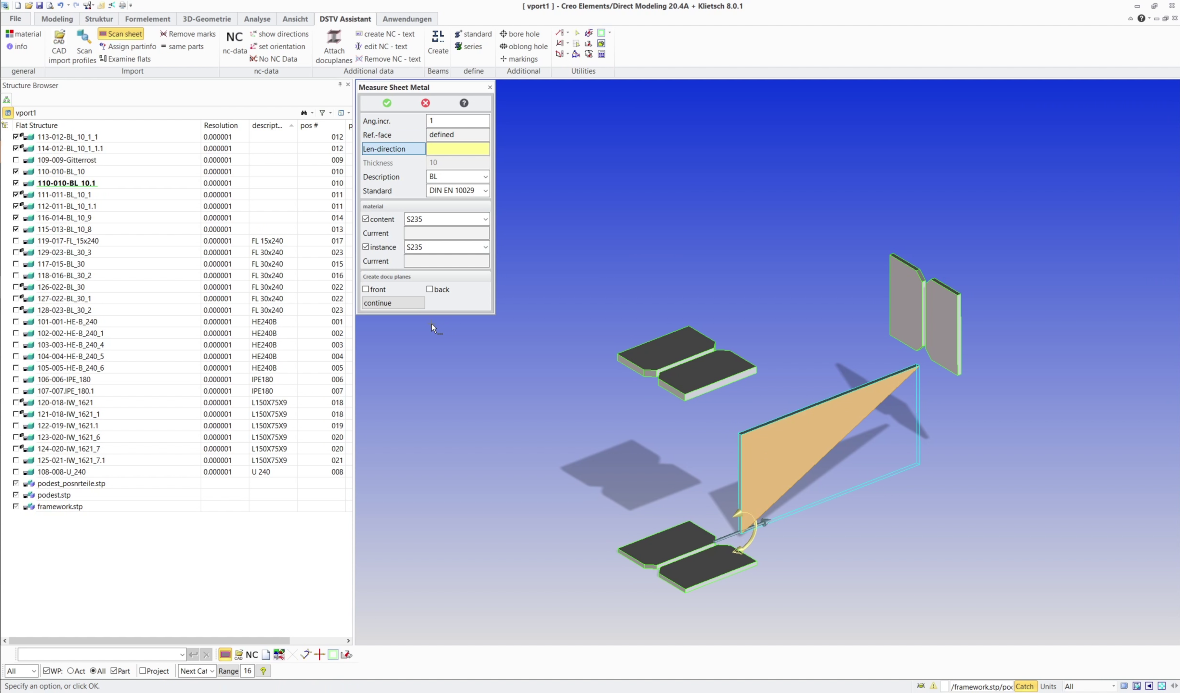The height and width of the screenshot is (693, 1180).
Task: Open help with the question mark icon
Action: 464,103
